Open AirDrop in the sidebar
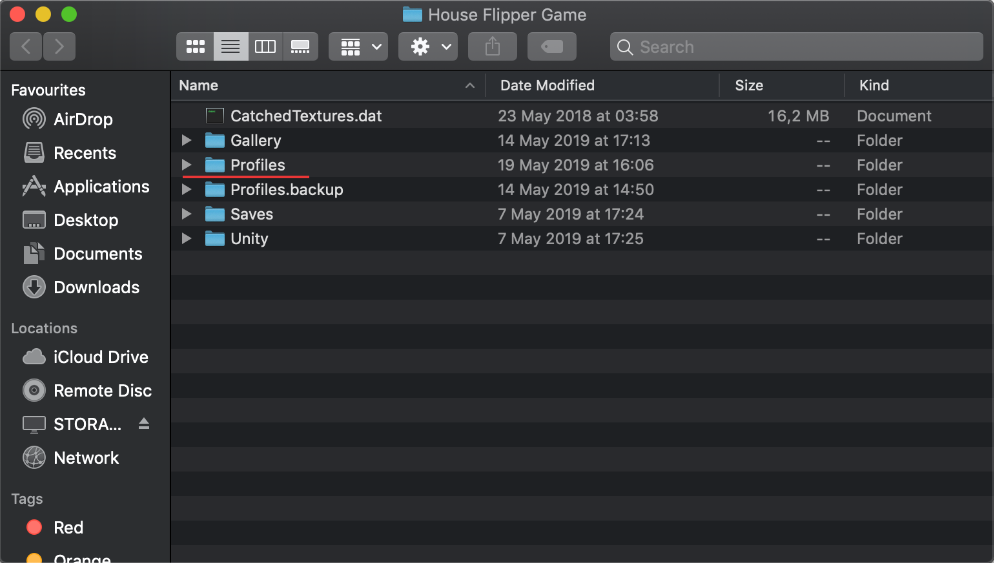 [x=83, y=119]
